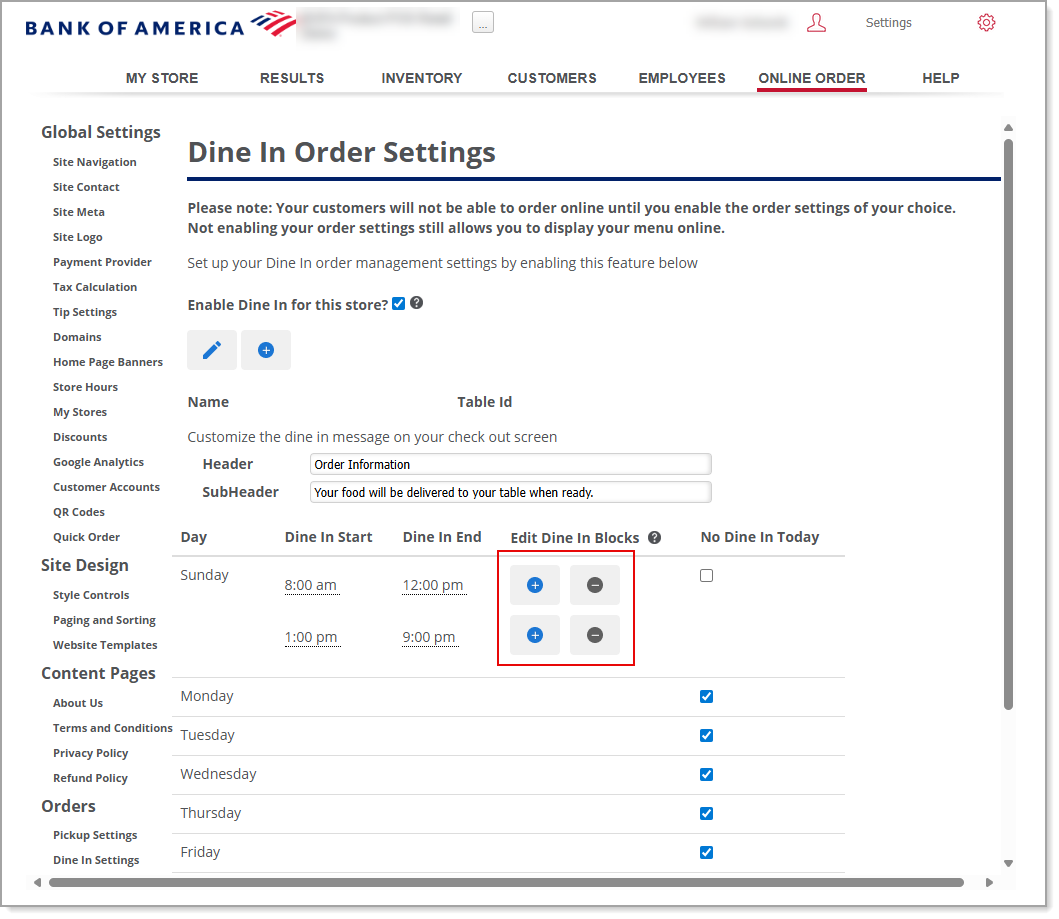Click the Bank of America logo
Image resolution: width=1059 pixels, height=919 pixels.
coord(160,24)
